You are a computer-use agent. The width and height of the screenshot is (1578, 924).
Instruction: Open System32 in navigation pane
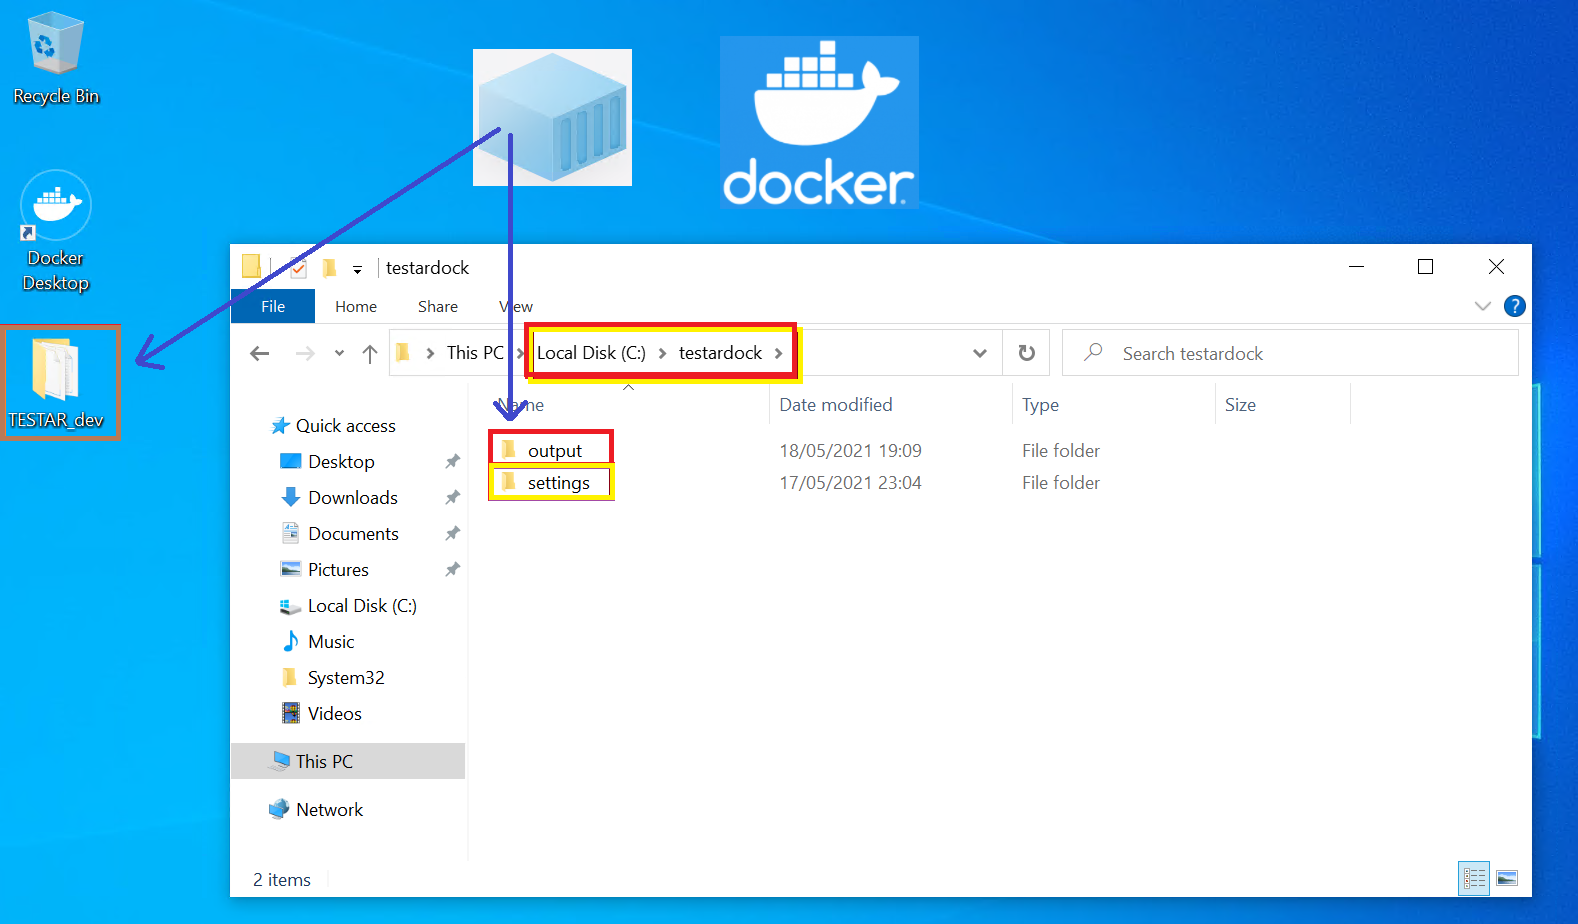click(345, 678)
